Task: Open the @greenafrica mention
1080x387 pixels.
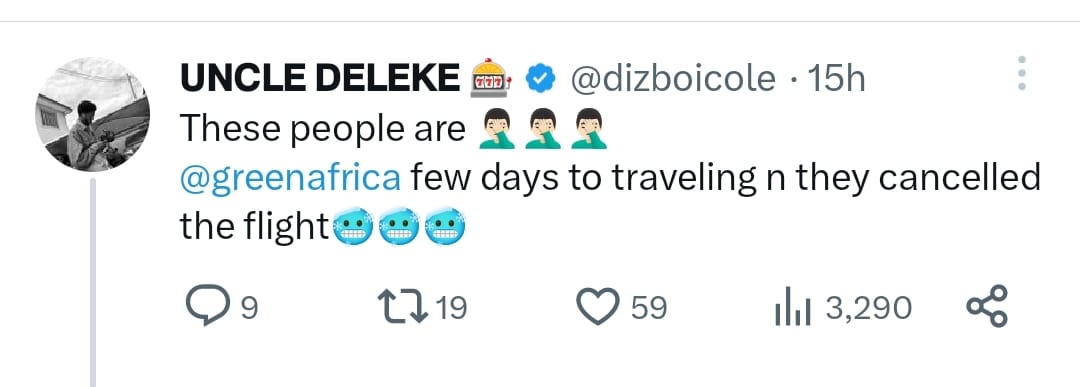Action: (290, 179)
